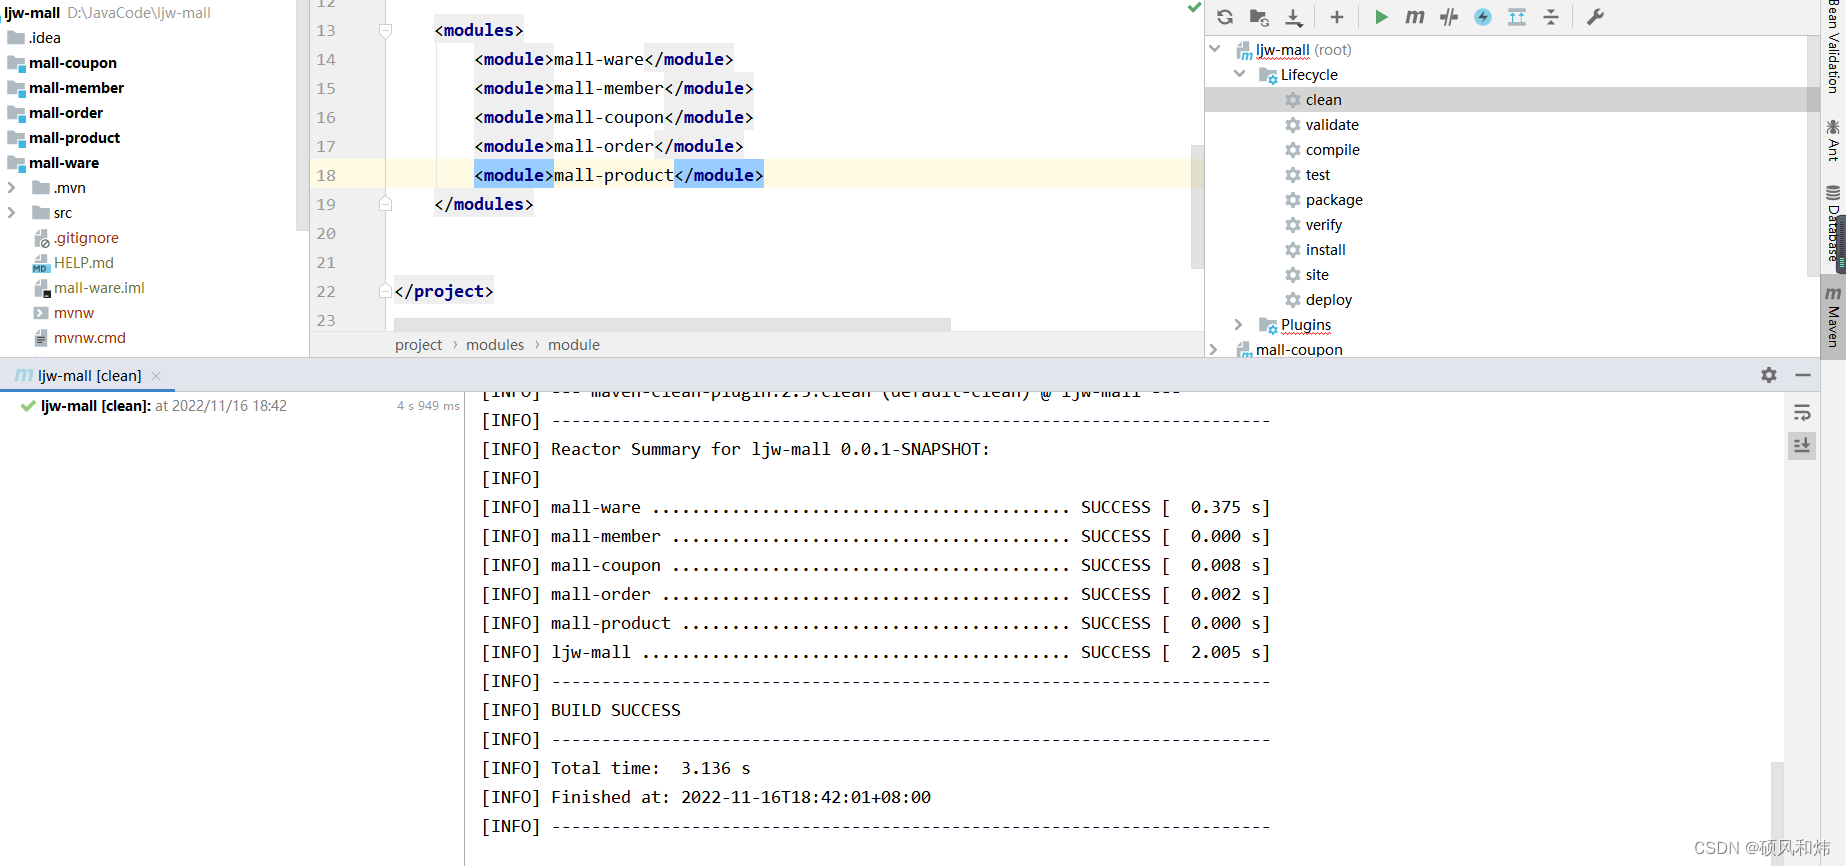The image size is (1846, 866).
Task: Toggle offline mode icon
Action: (1449, 17)
